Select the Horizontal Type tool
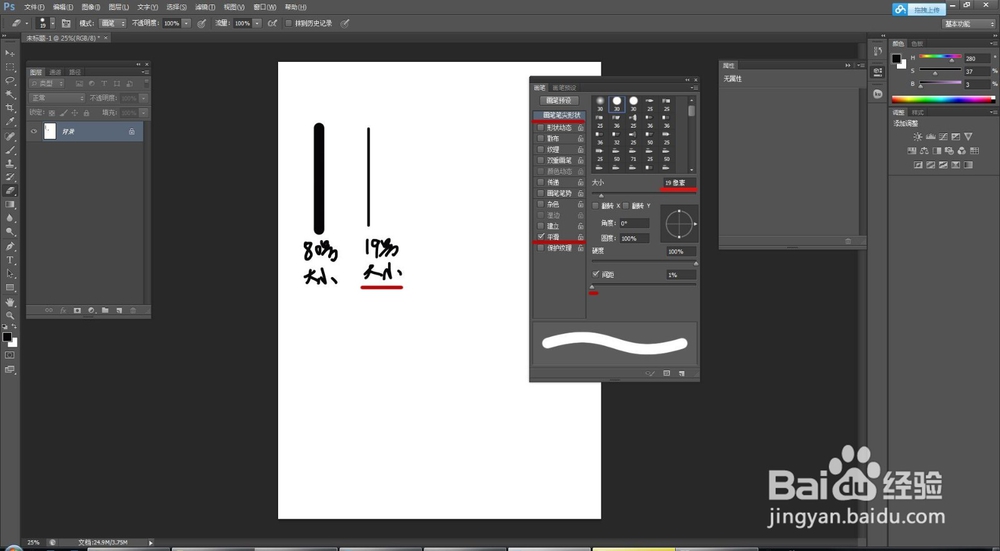This screenshot has height=551, width=1000. coord(10,260)
